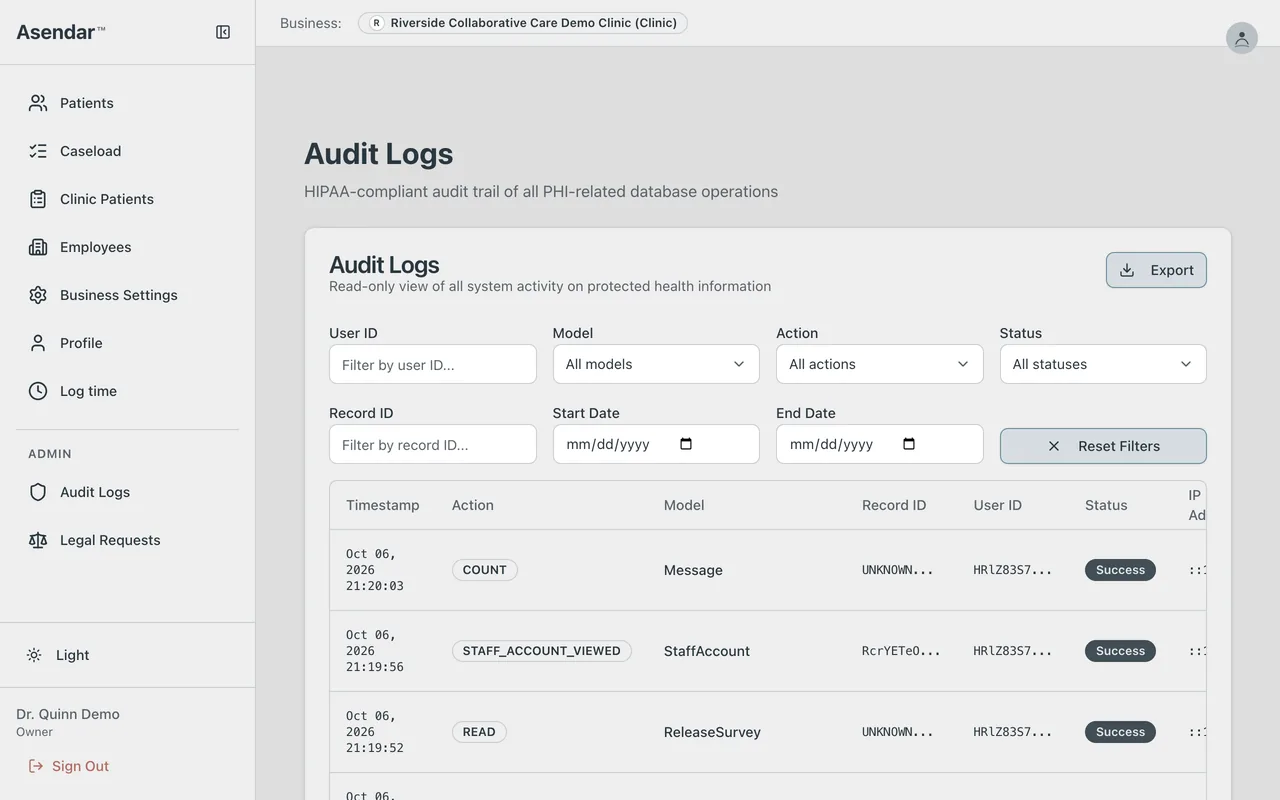The width and height of the screenshot is (1280, 800).
Task: Toggle the Light theme switch
Action: (127, 655)
